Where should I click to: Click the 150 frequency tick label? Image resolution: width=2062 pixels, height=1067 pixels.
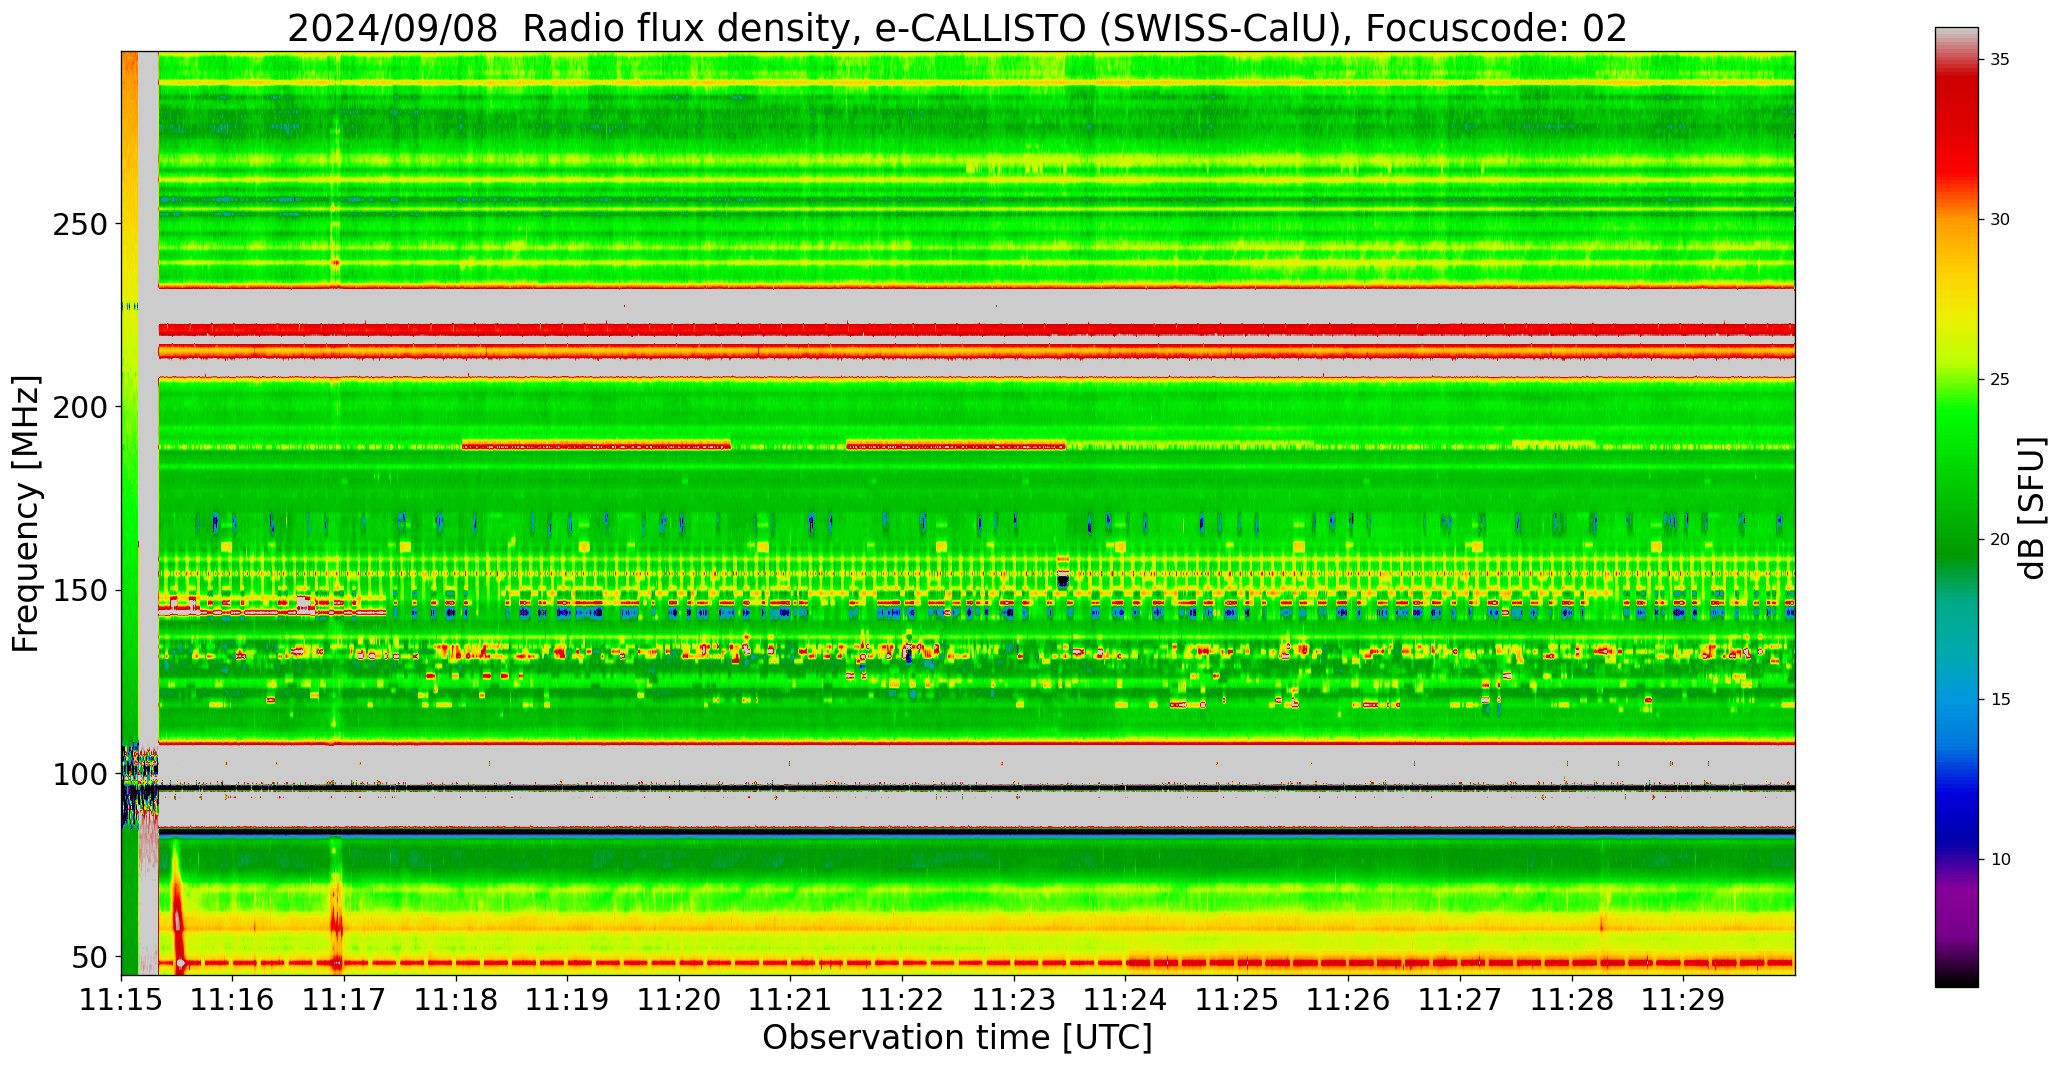coord(79,591)
